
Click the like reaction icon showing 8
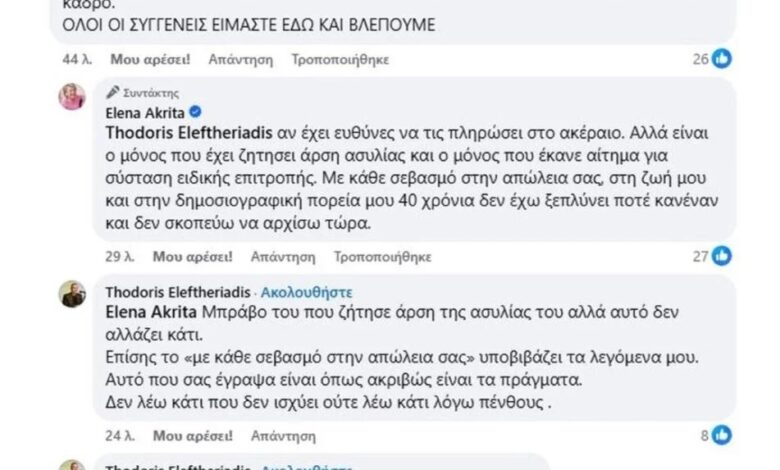pos(722,435)
